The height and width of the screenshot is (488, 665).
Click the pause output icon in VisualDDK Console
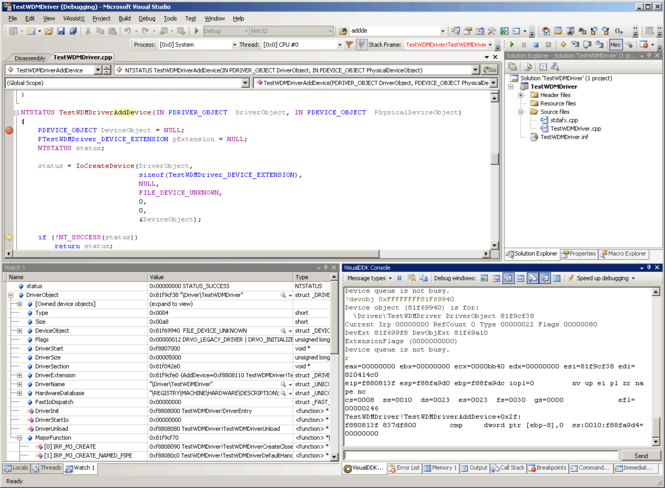(399, 278)
